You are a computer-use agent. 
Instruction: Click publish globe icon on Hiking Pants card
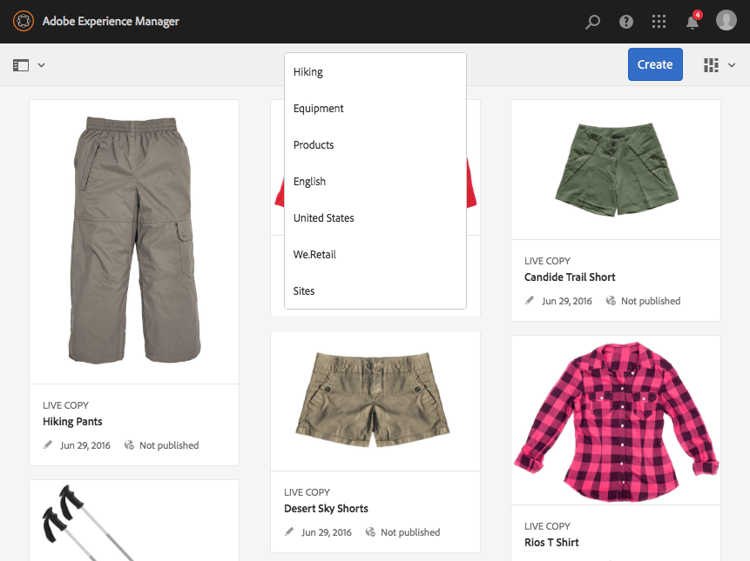[x=129, y=445]
